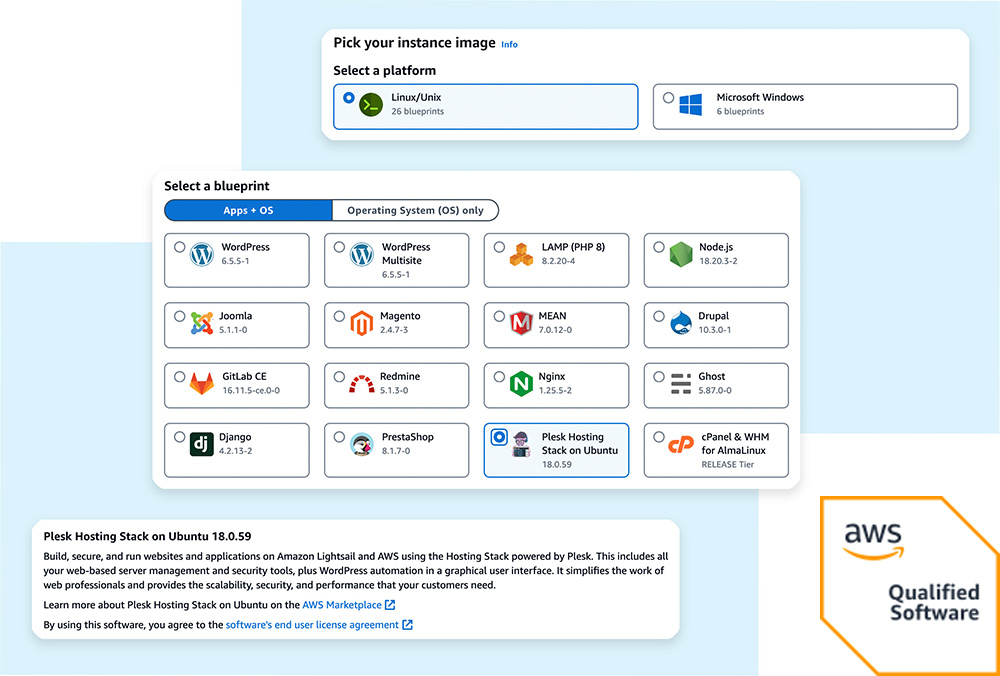Click the cPanel "RELEASE Tier" text

coord(726,464)
